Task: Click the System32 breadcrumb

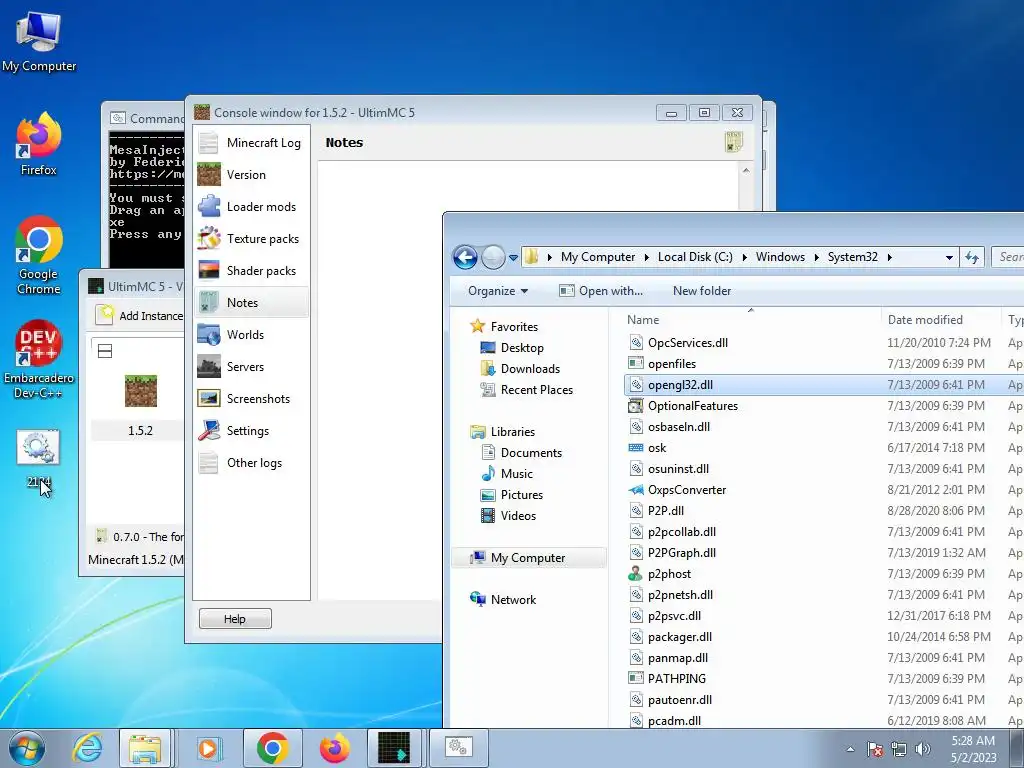Action: [852, 257]
